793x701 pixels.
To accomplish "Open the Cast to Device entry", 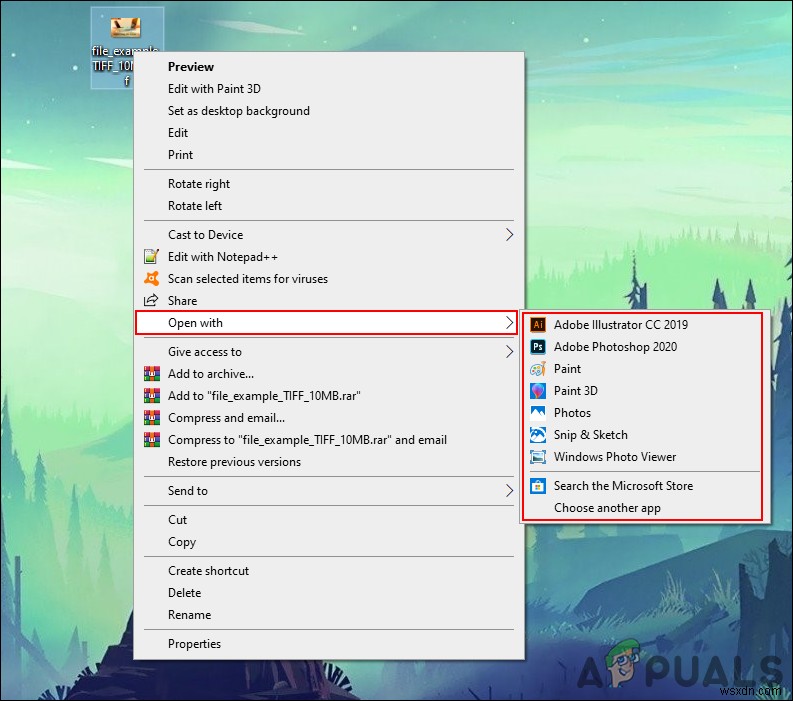I will tap(329, 235).
